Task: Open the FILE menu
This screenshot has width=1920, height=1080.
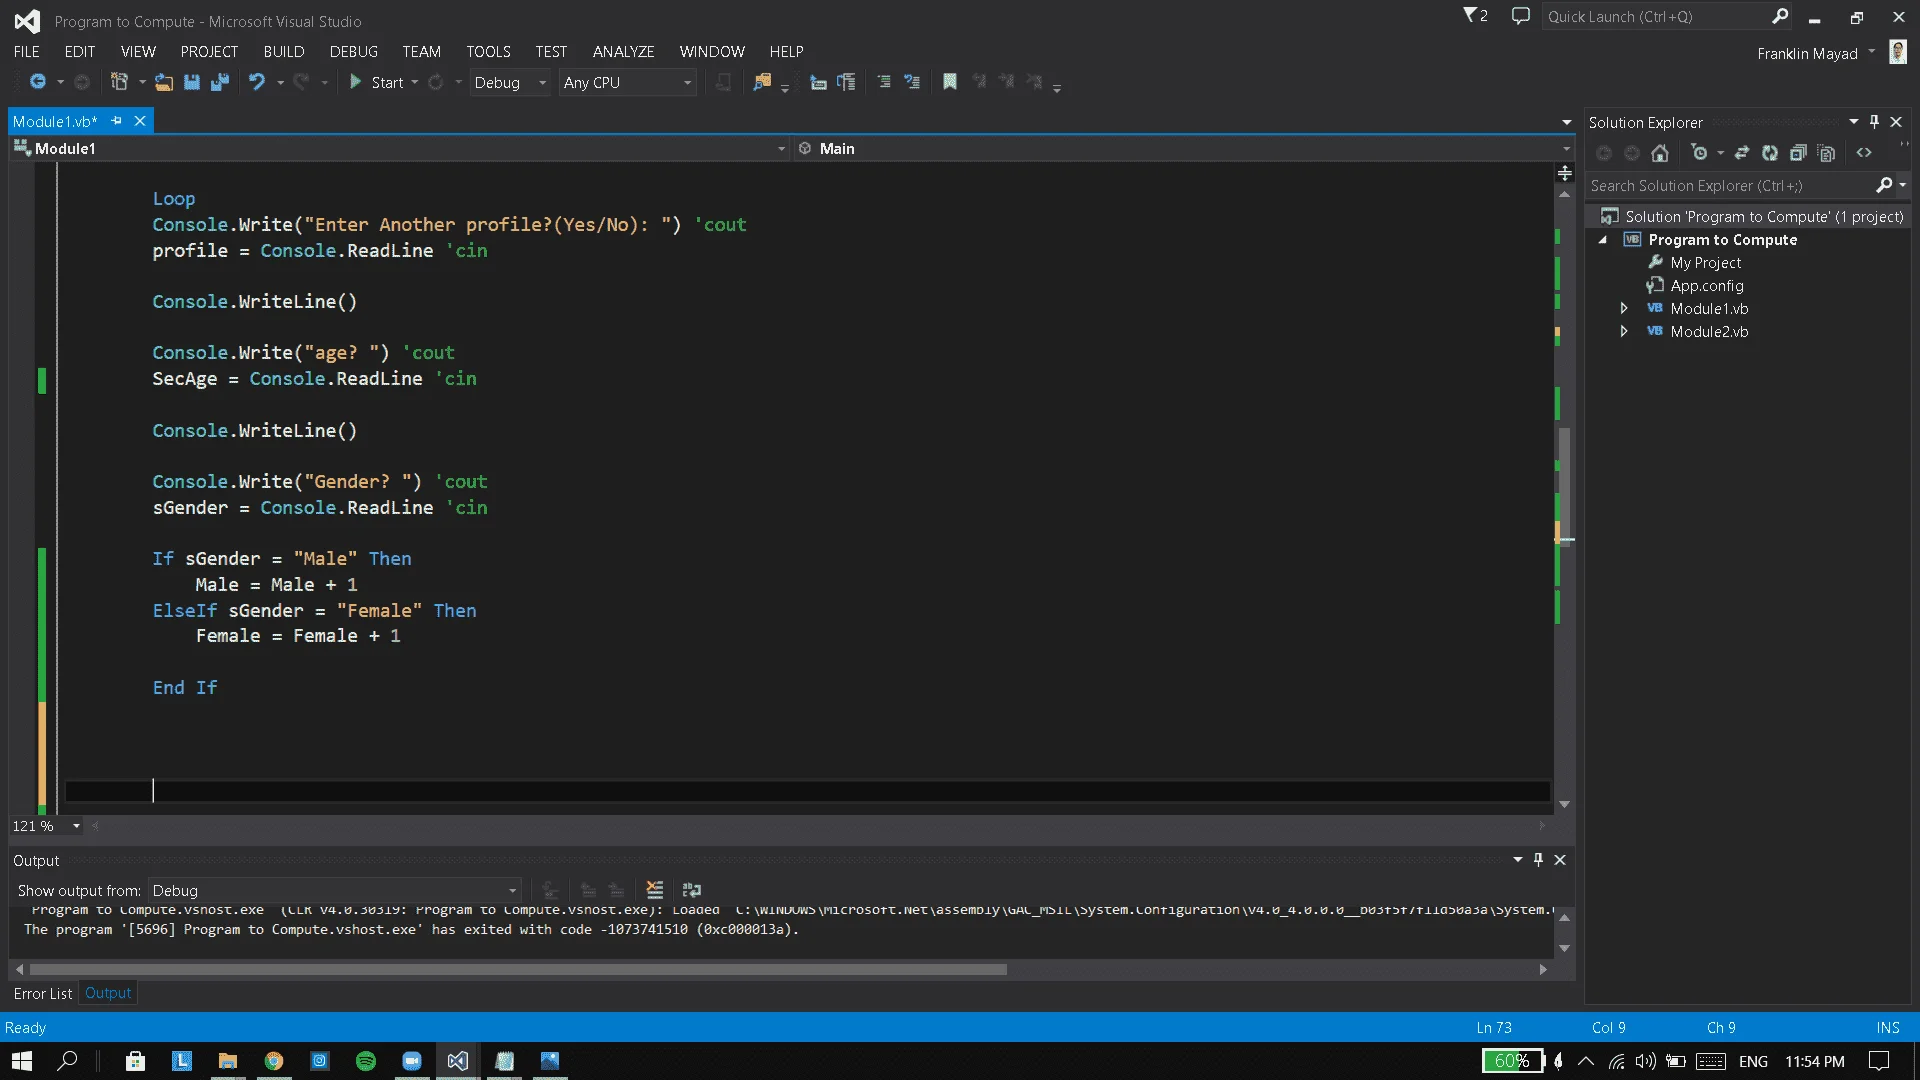Action: 27,52
